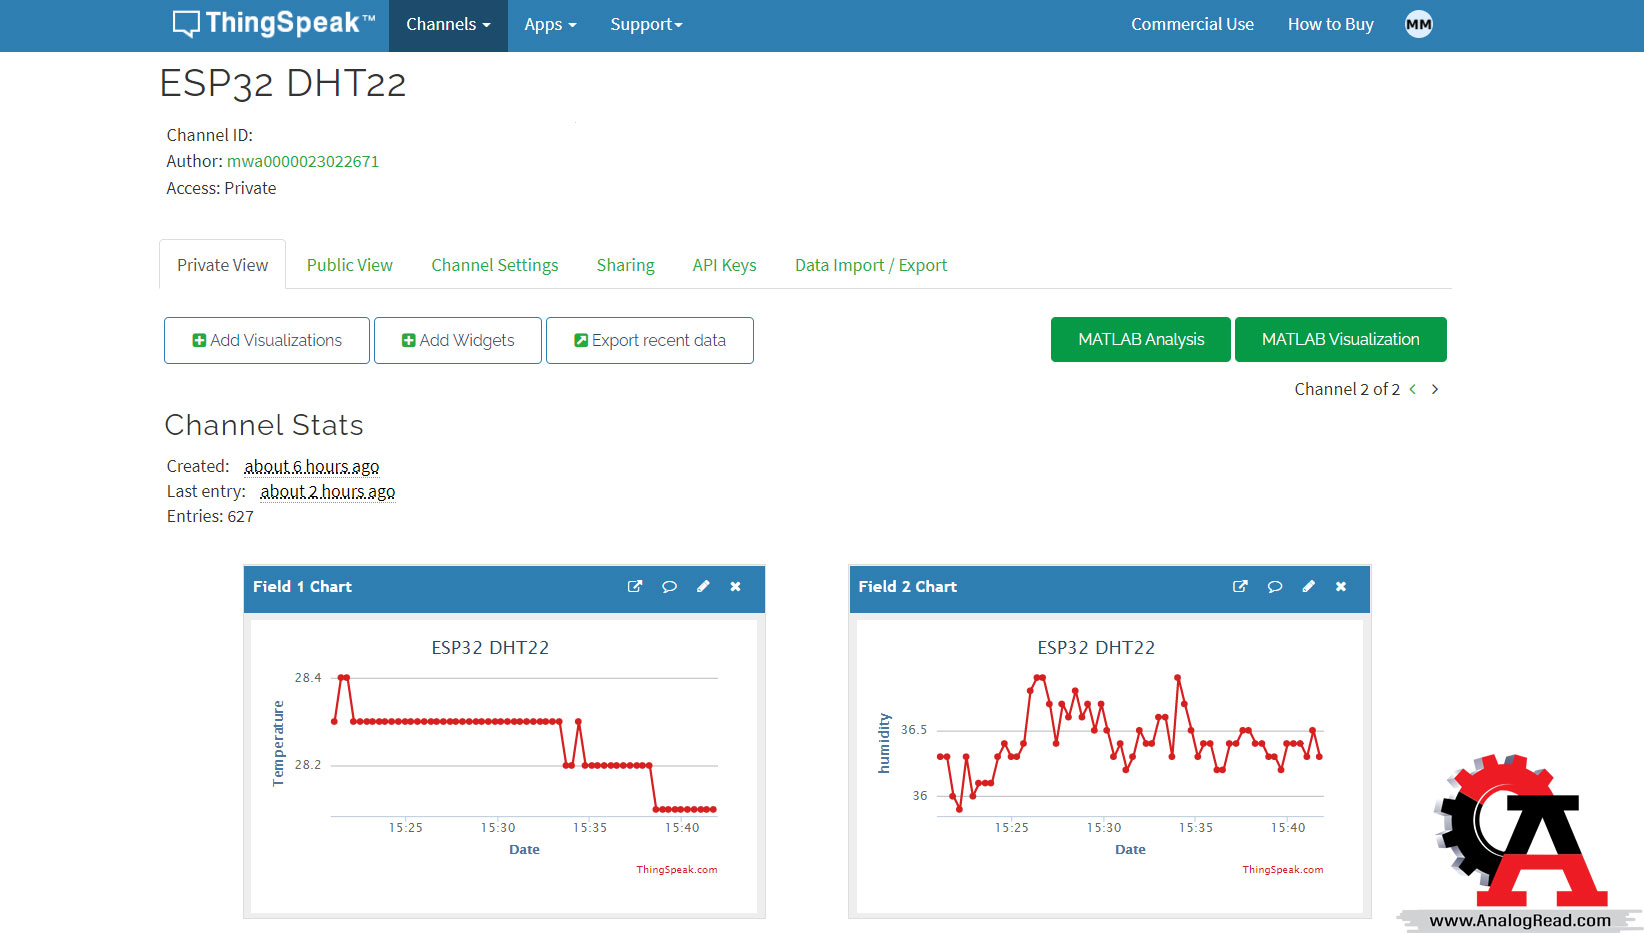This screenshot has width=1644, height=933.
Task: Open comments for Field 2 Chart
Action: click(x=1275, y=587)
